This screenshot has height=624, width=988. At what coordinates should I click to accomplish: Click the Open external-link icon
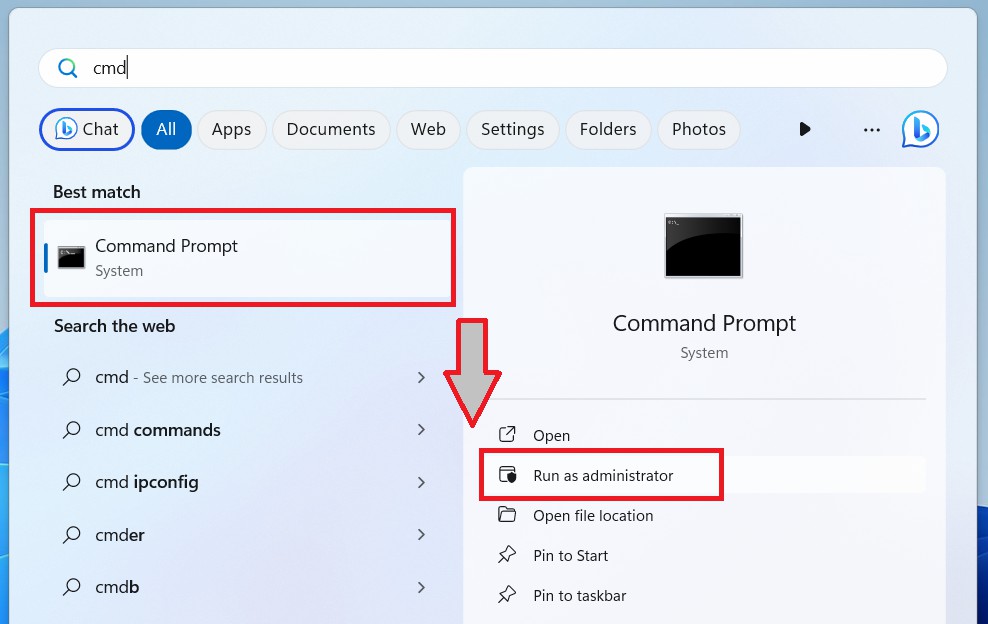507,434
